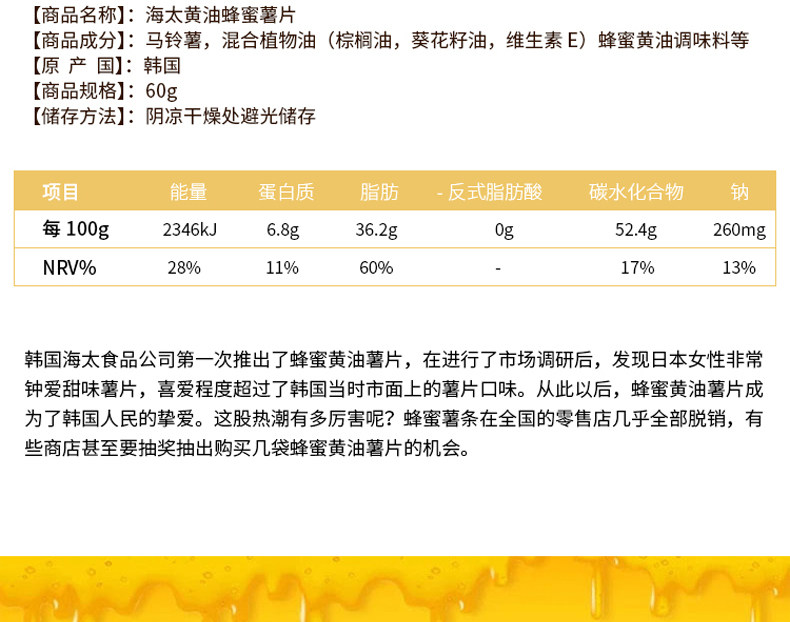Click the table header 钠
This screenshot has width=790, height=622.
[740, 192]
